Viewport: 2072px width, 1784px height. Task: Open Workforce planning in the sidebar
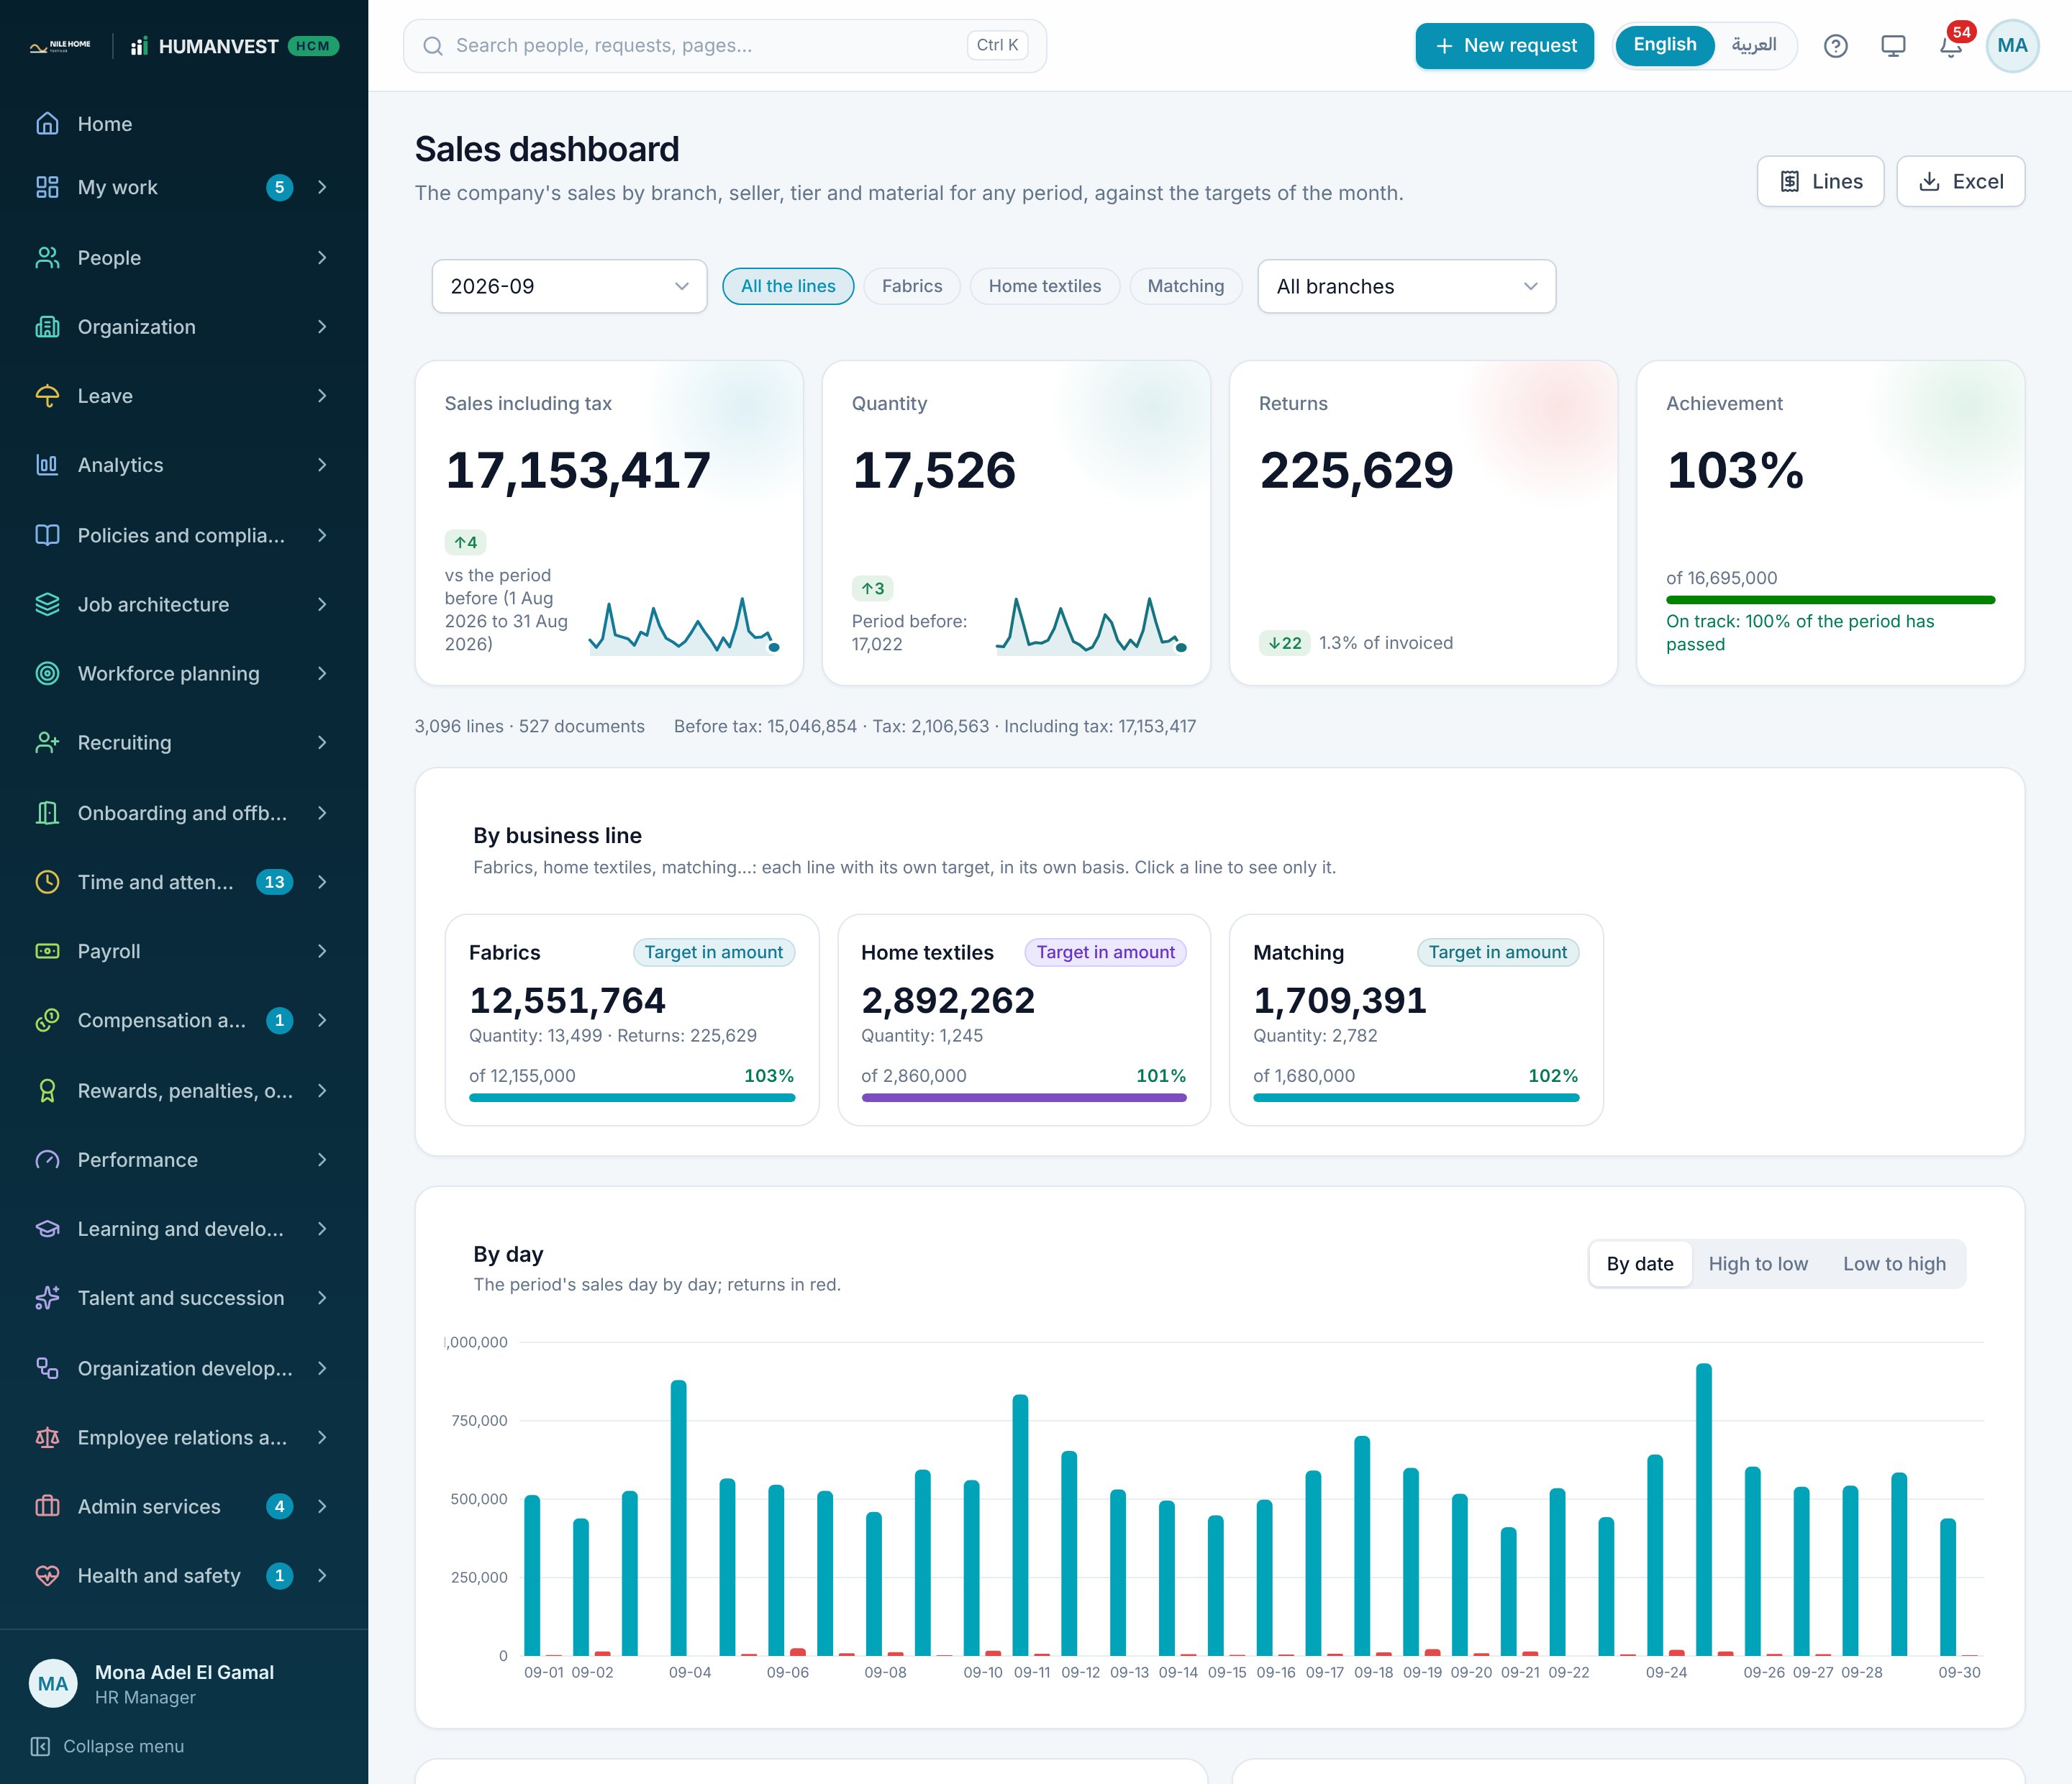point(184,673)
